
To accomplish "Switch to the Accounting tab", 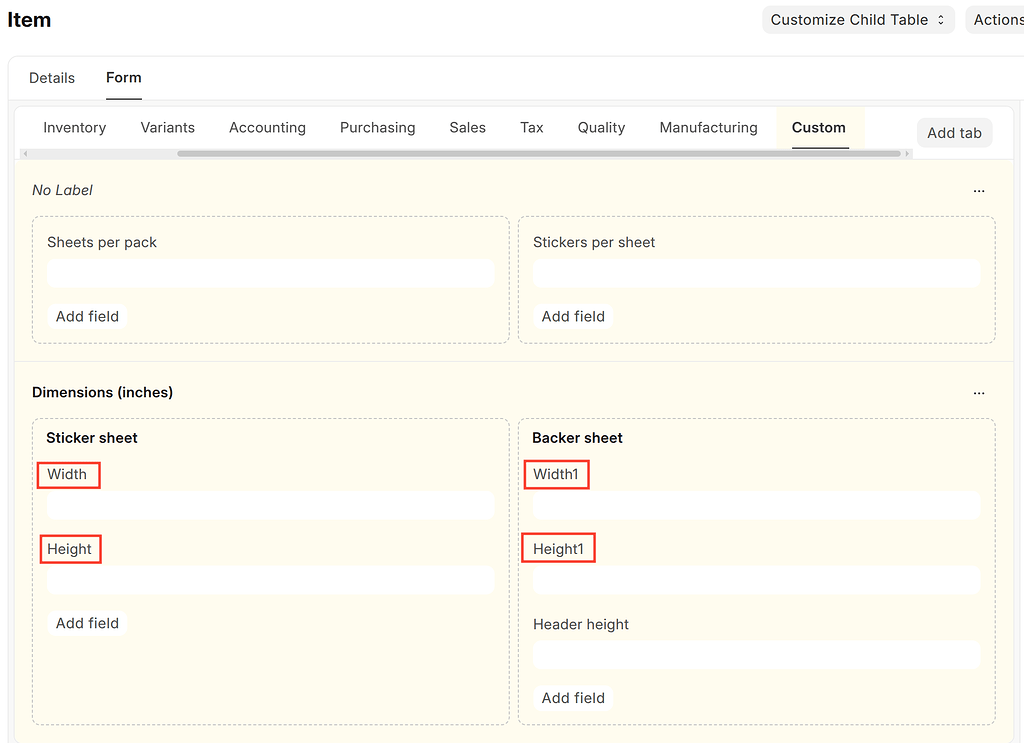I will [x=267, y=127].
